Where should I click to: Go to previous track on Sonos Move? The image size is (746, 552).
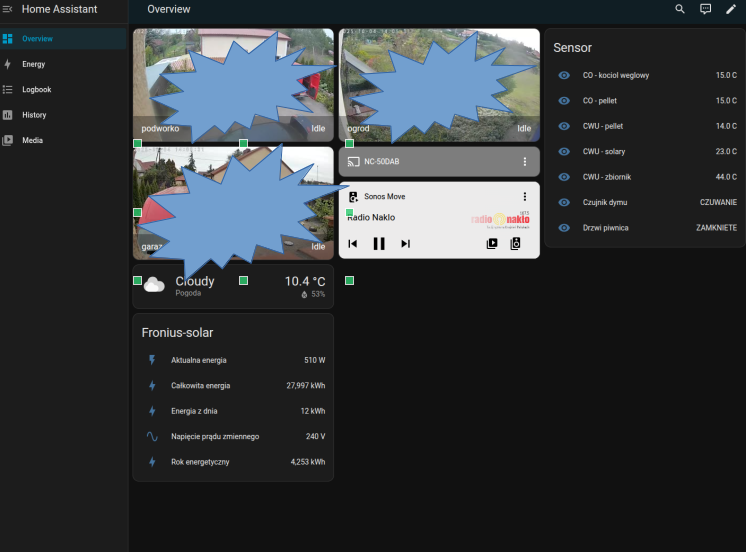point(353,243)
